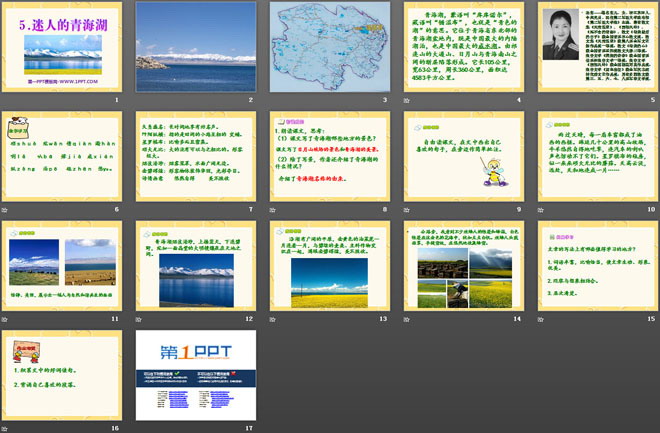
Task: Click the animation star icon under slide 11
Action: point(4,319)
